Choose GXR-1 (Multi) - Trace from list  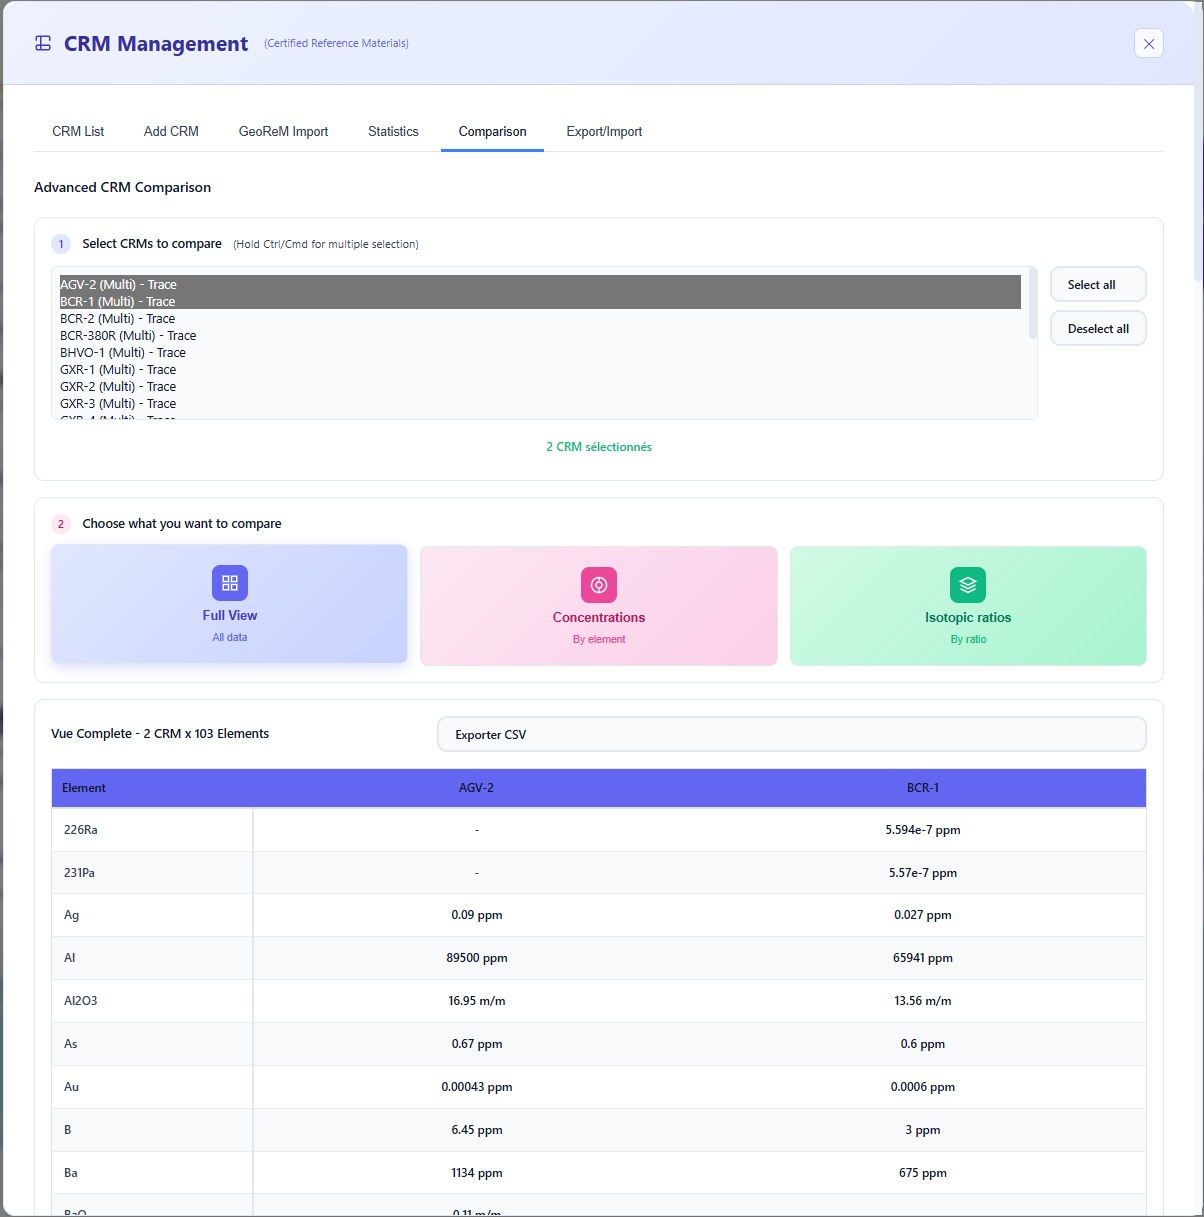pyautogui.click(x=118, y=370)
